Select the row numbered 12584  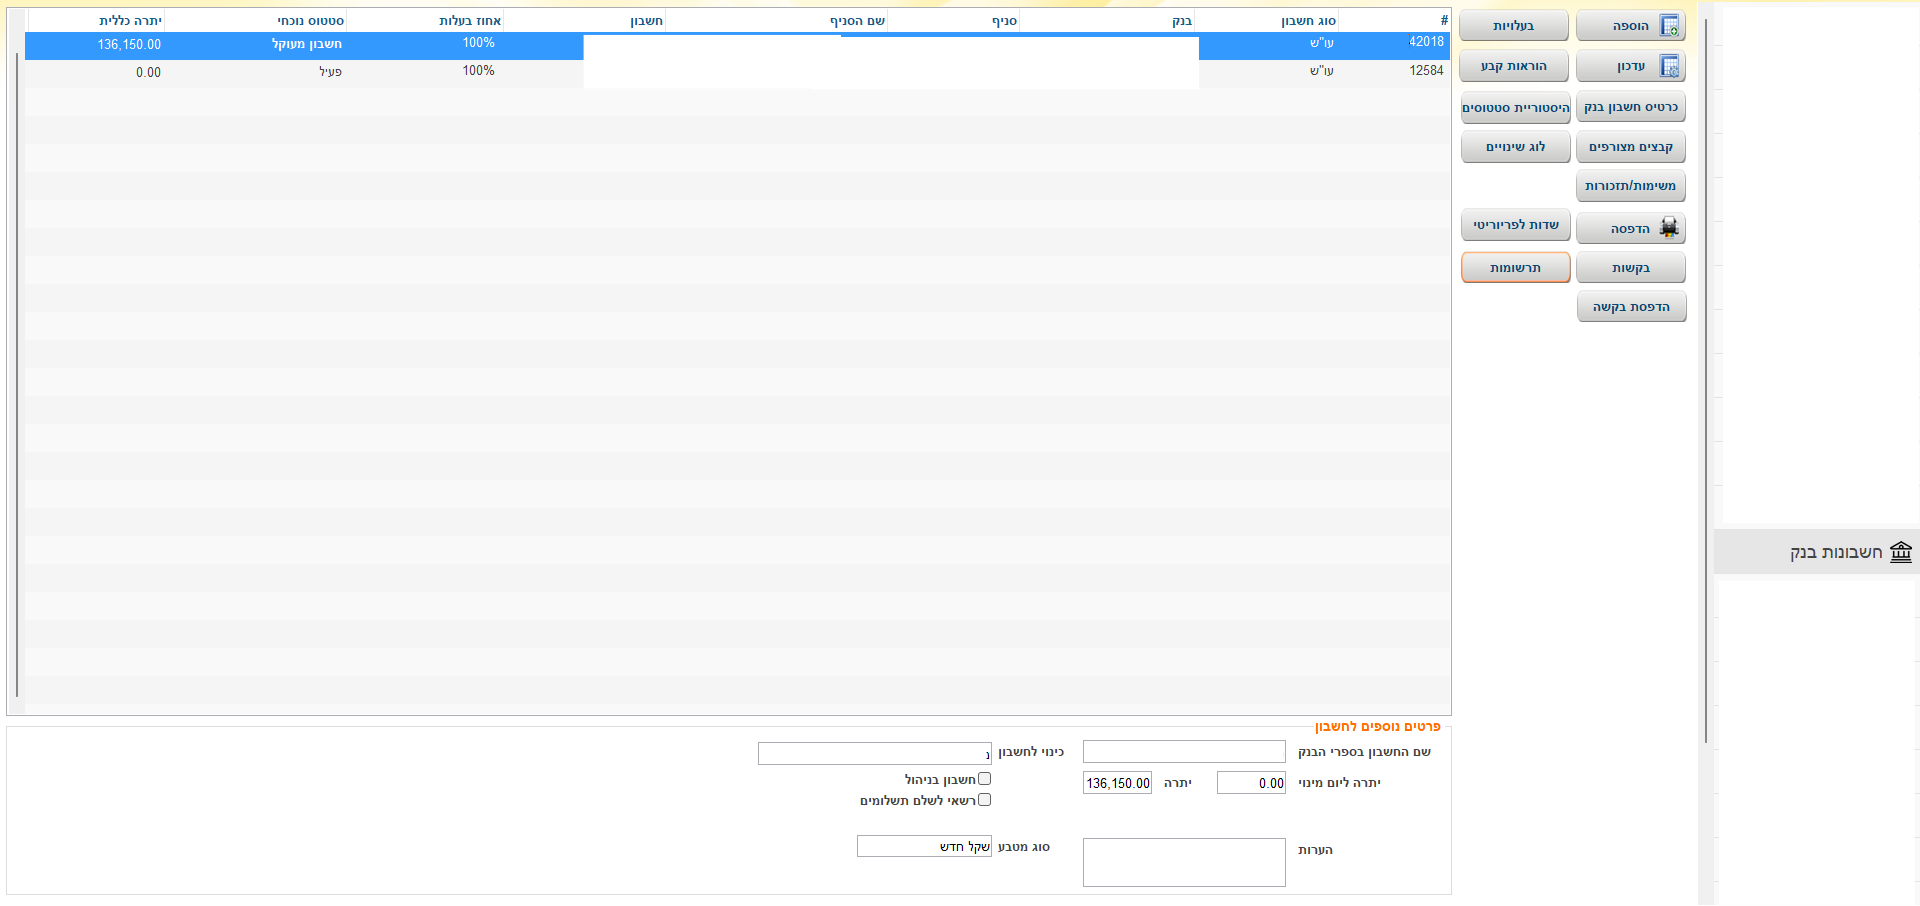737,72
